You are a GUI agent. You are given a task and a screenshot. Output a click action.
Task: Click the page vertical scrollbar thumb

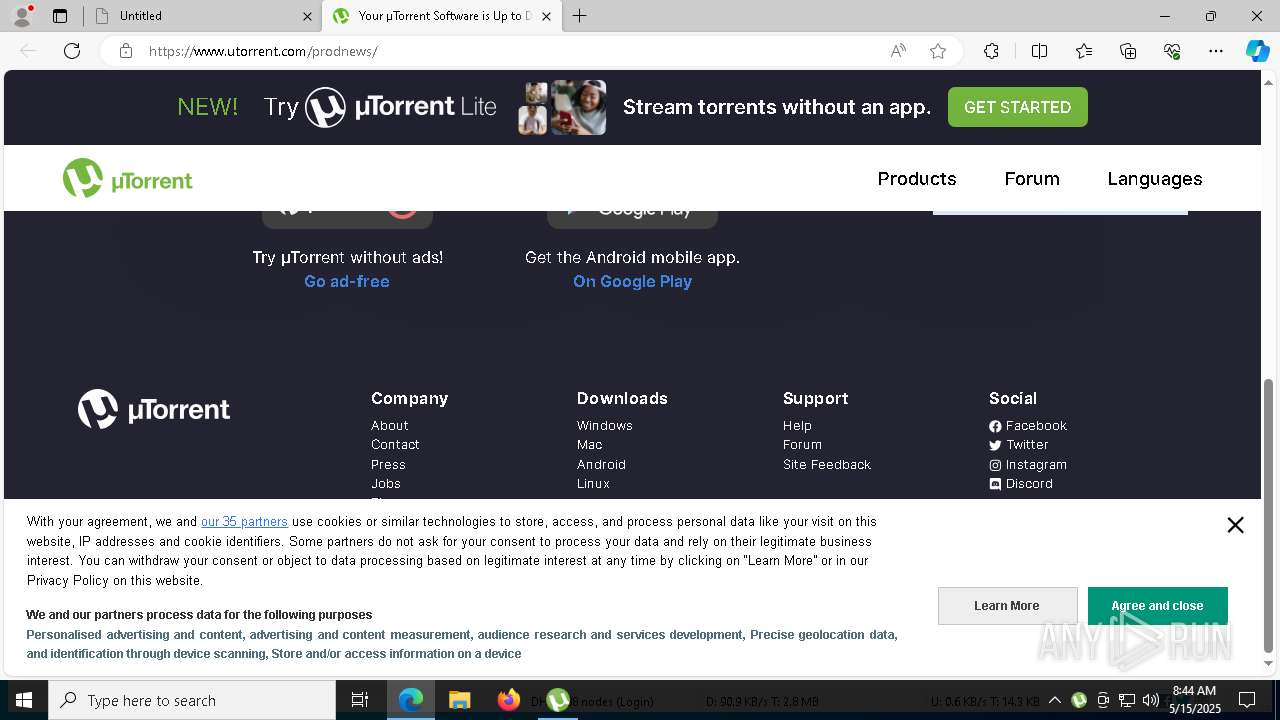tap(1269, 515)
